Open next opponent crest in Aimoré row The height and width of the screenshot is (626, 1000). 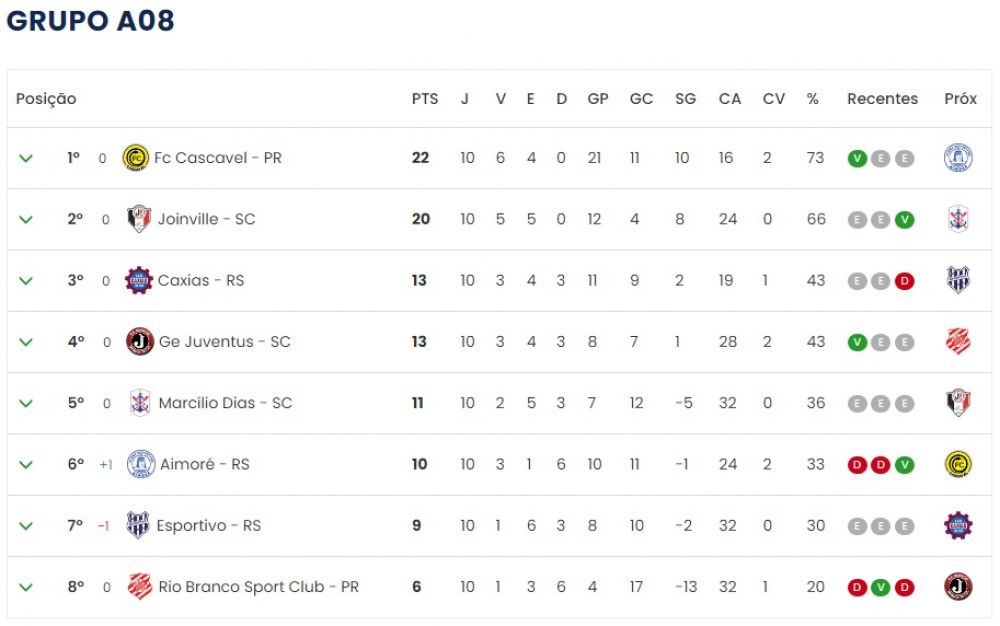958,464
